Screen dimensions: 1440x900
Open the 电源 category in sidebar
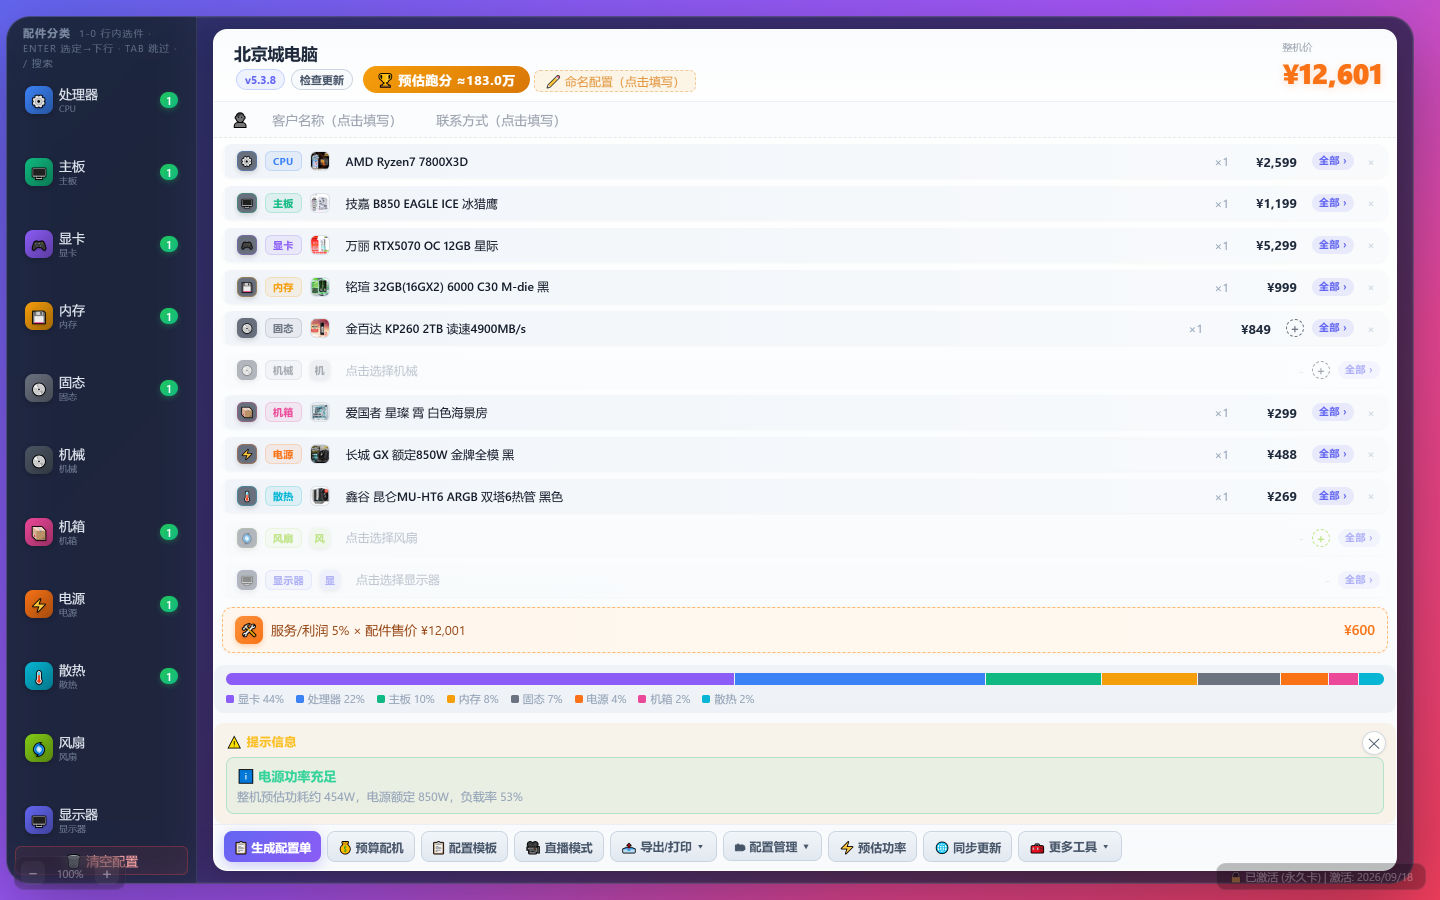coord(100,605)
